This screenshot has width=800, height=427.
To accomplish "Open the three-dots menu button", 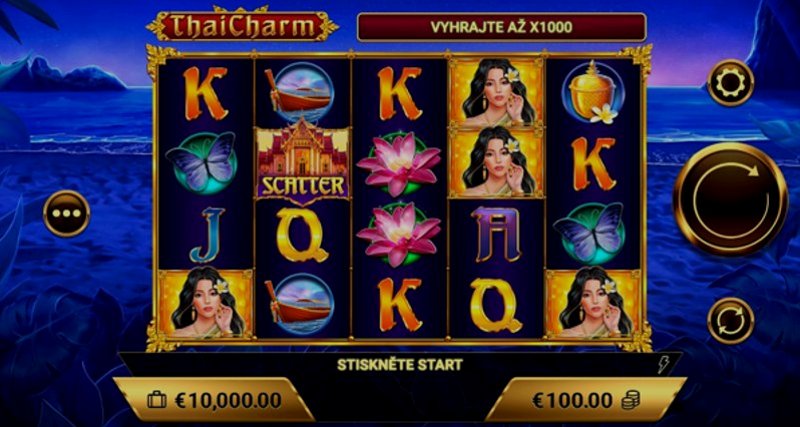I will pos(66,213).
